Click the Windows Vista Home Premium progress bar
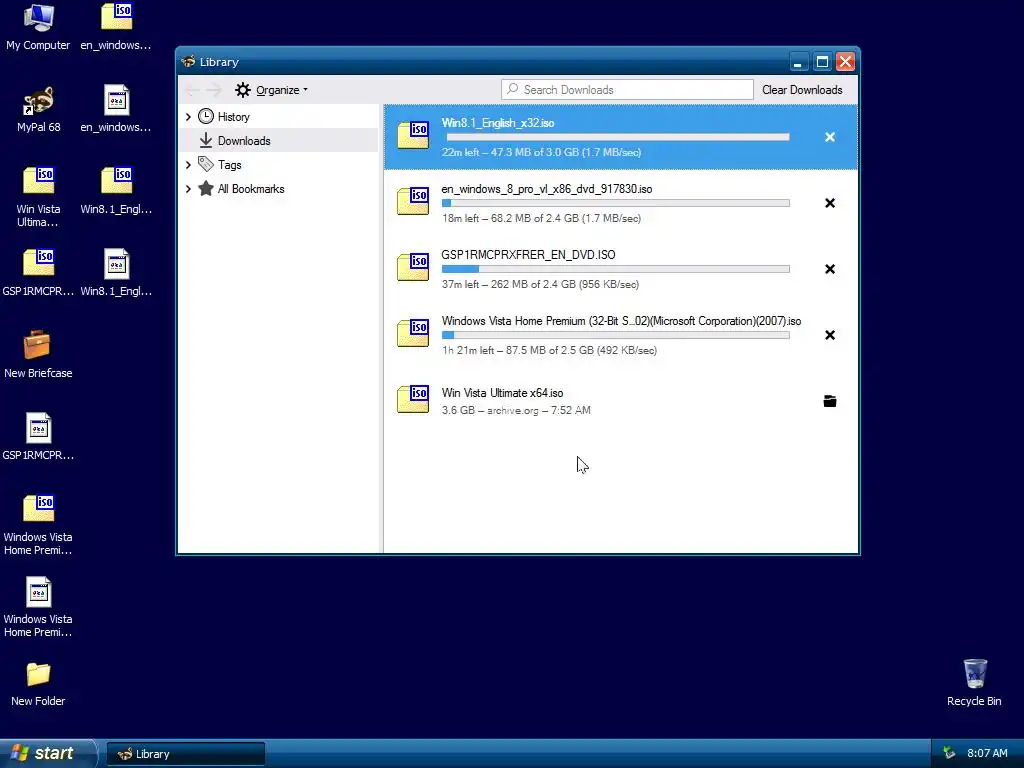 [x=616, y=336]
